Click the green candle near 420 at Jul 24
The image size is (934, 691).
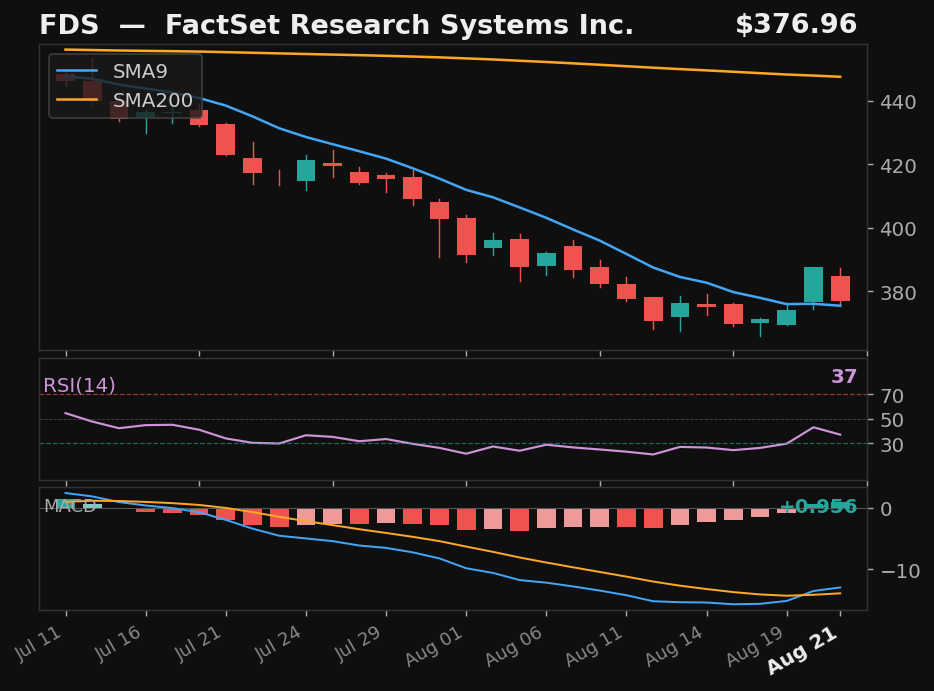306,170
